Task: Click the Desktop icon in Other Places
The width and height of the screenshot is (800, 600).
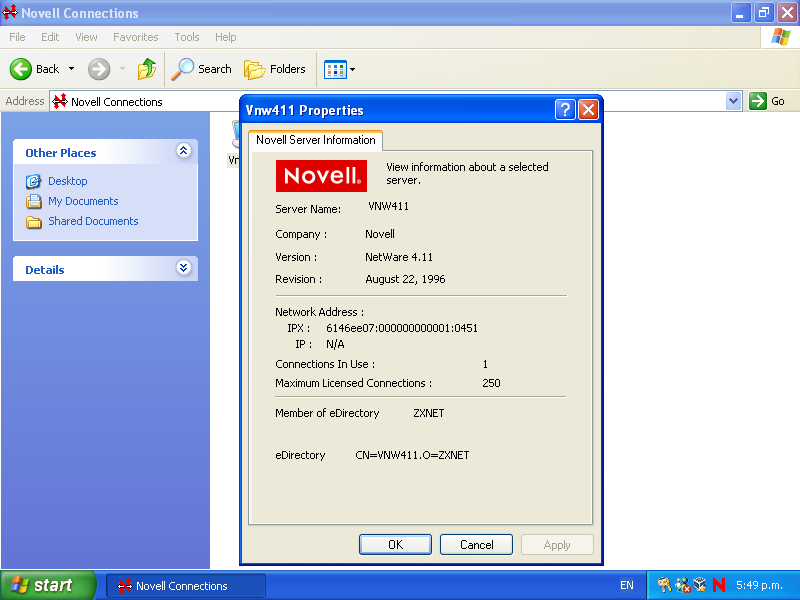Action: tap(34, 181)
